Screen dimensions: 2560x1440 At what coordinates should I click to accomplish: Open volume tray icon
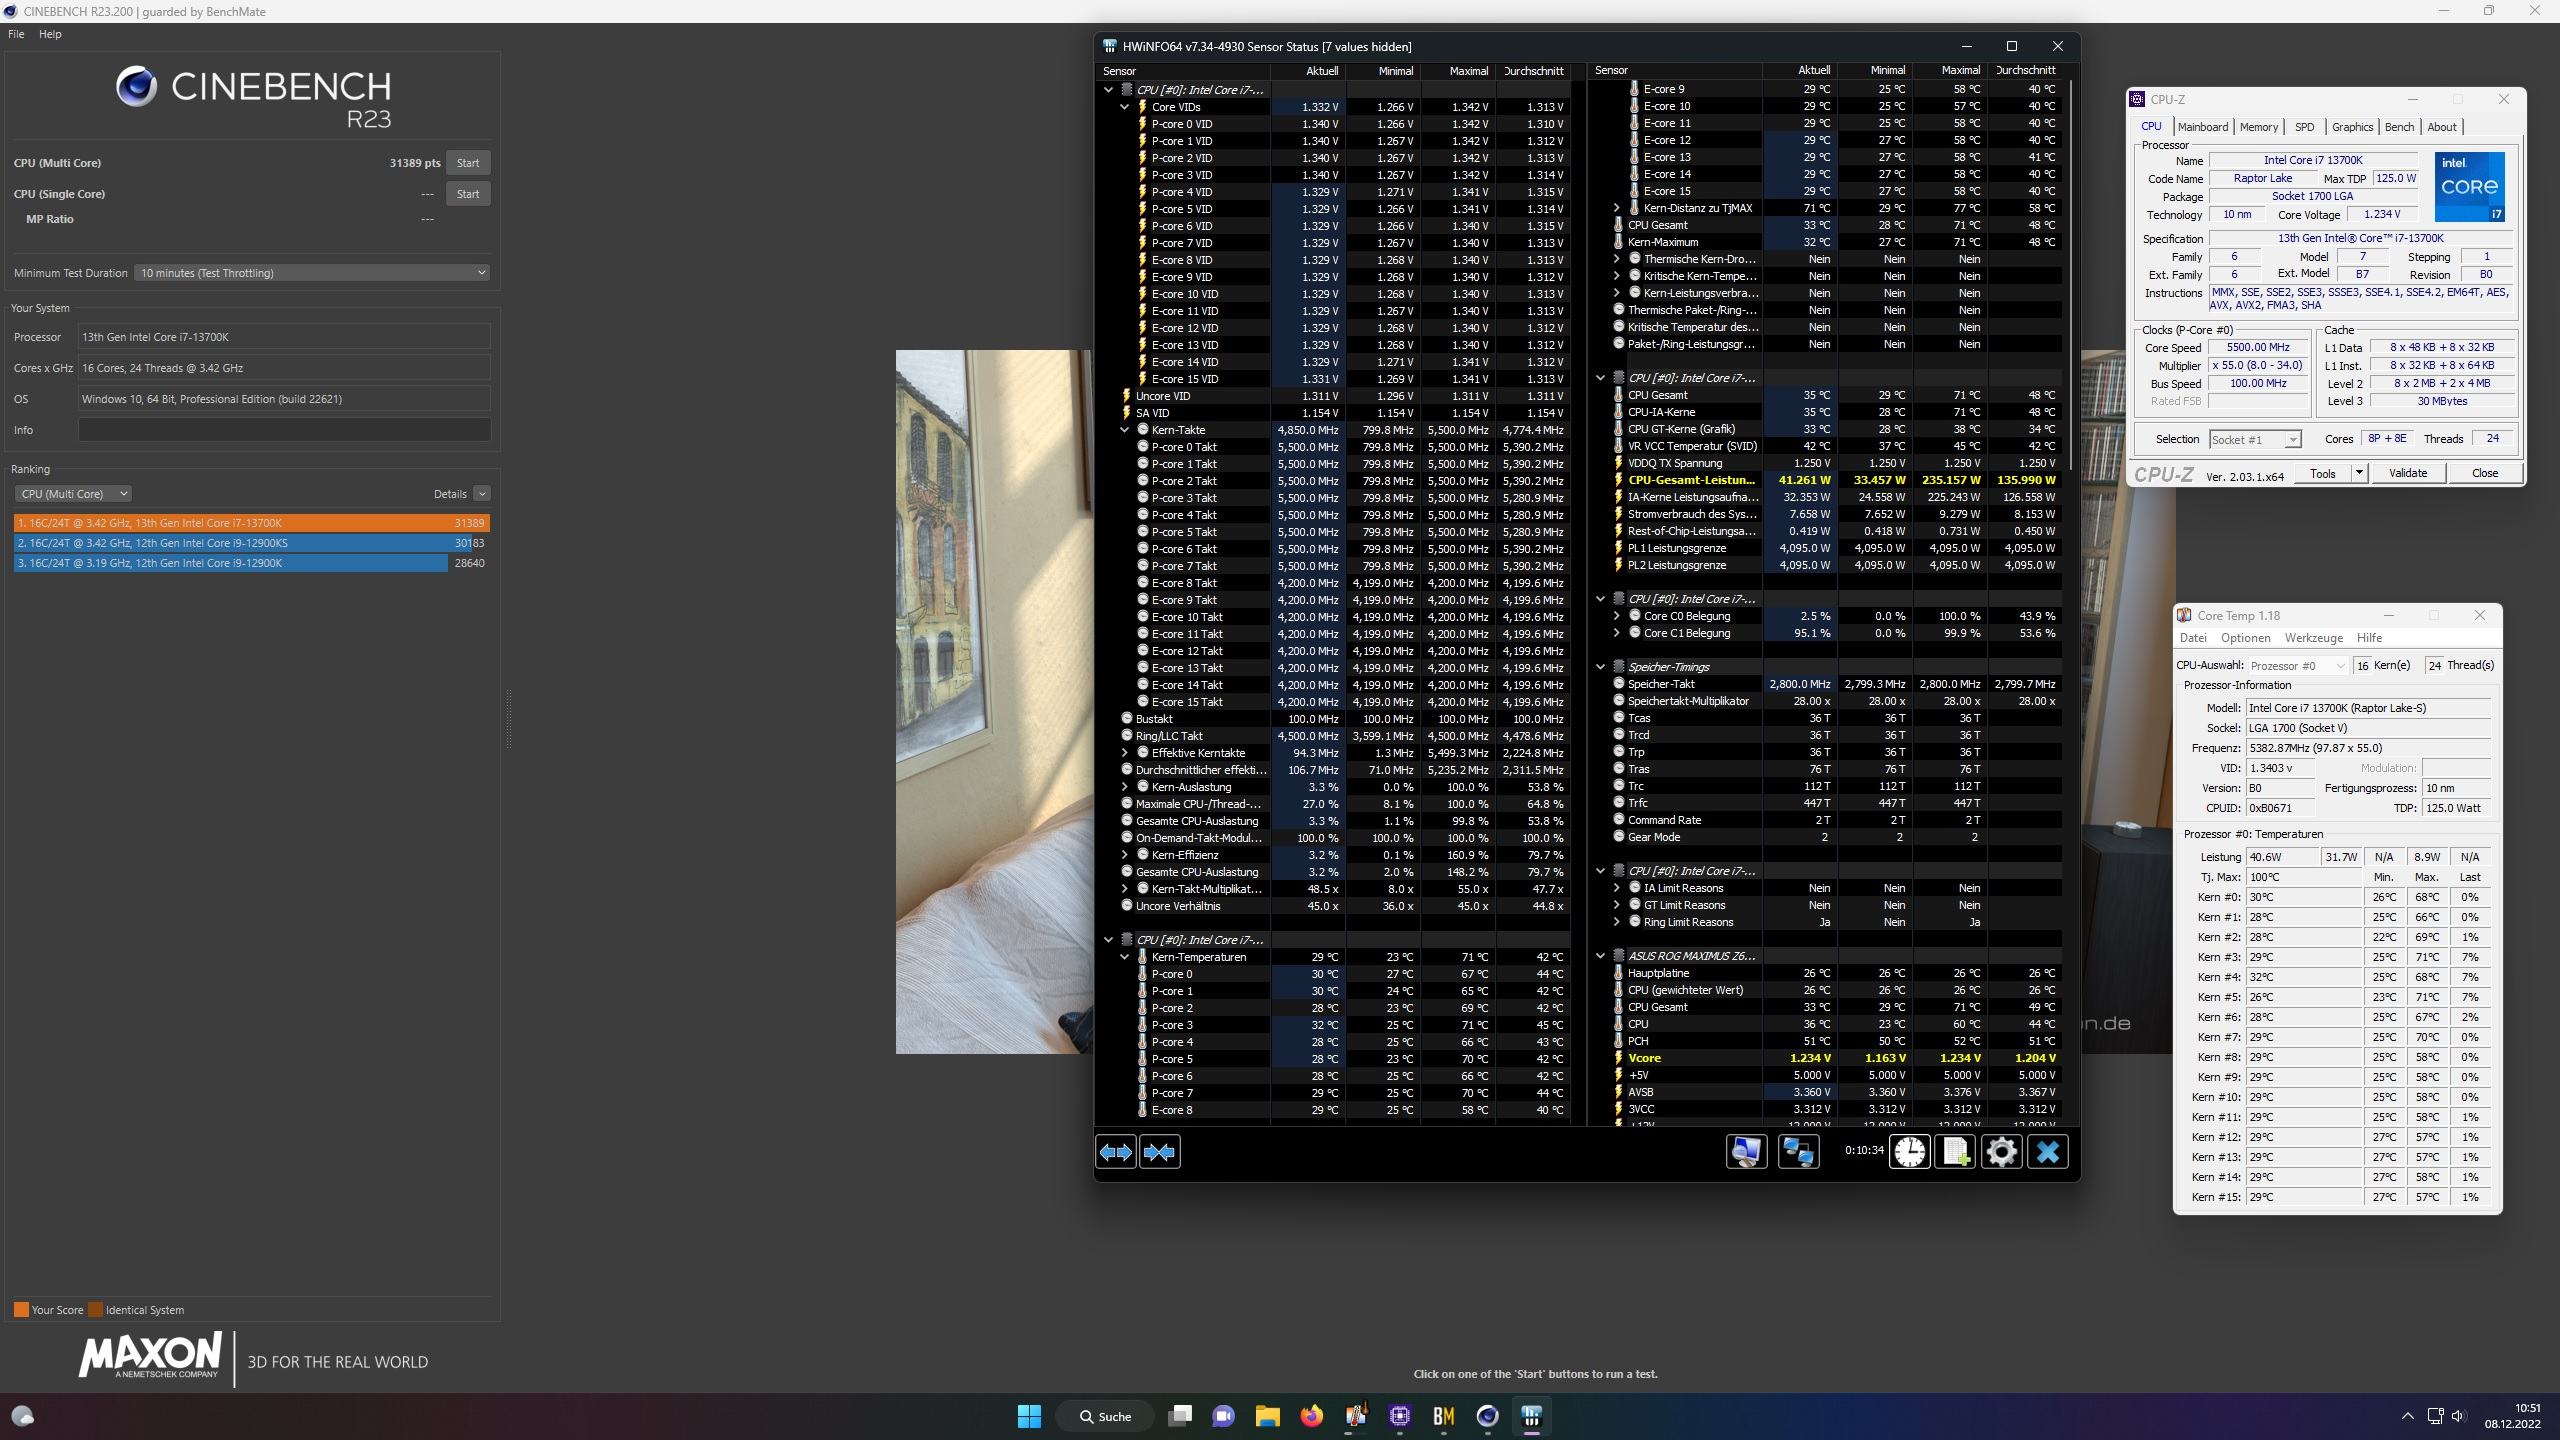pos(2459,1416)
